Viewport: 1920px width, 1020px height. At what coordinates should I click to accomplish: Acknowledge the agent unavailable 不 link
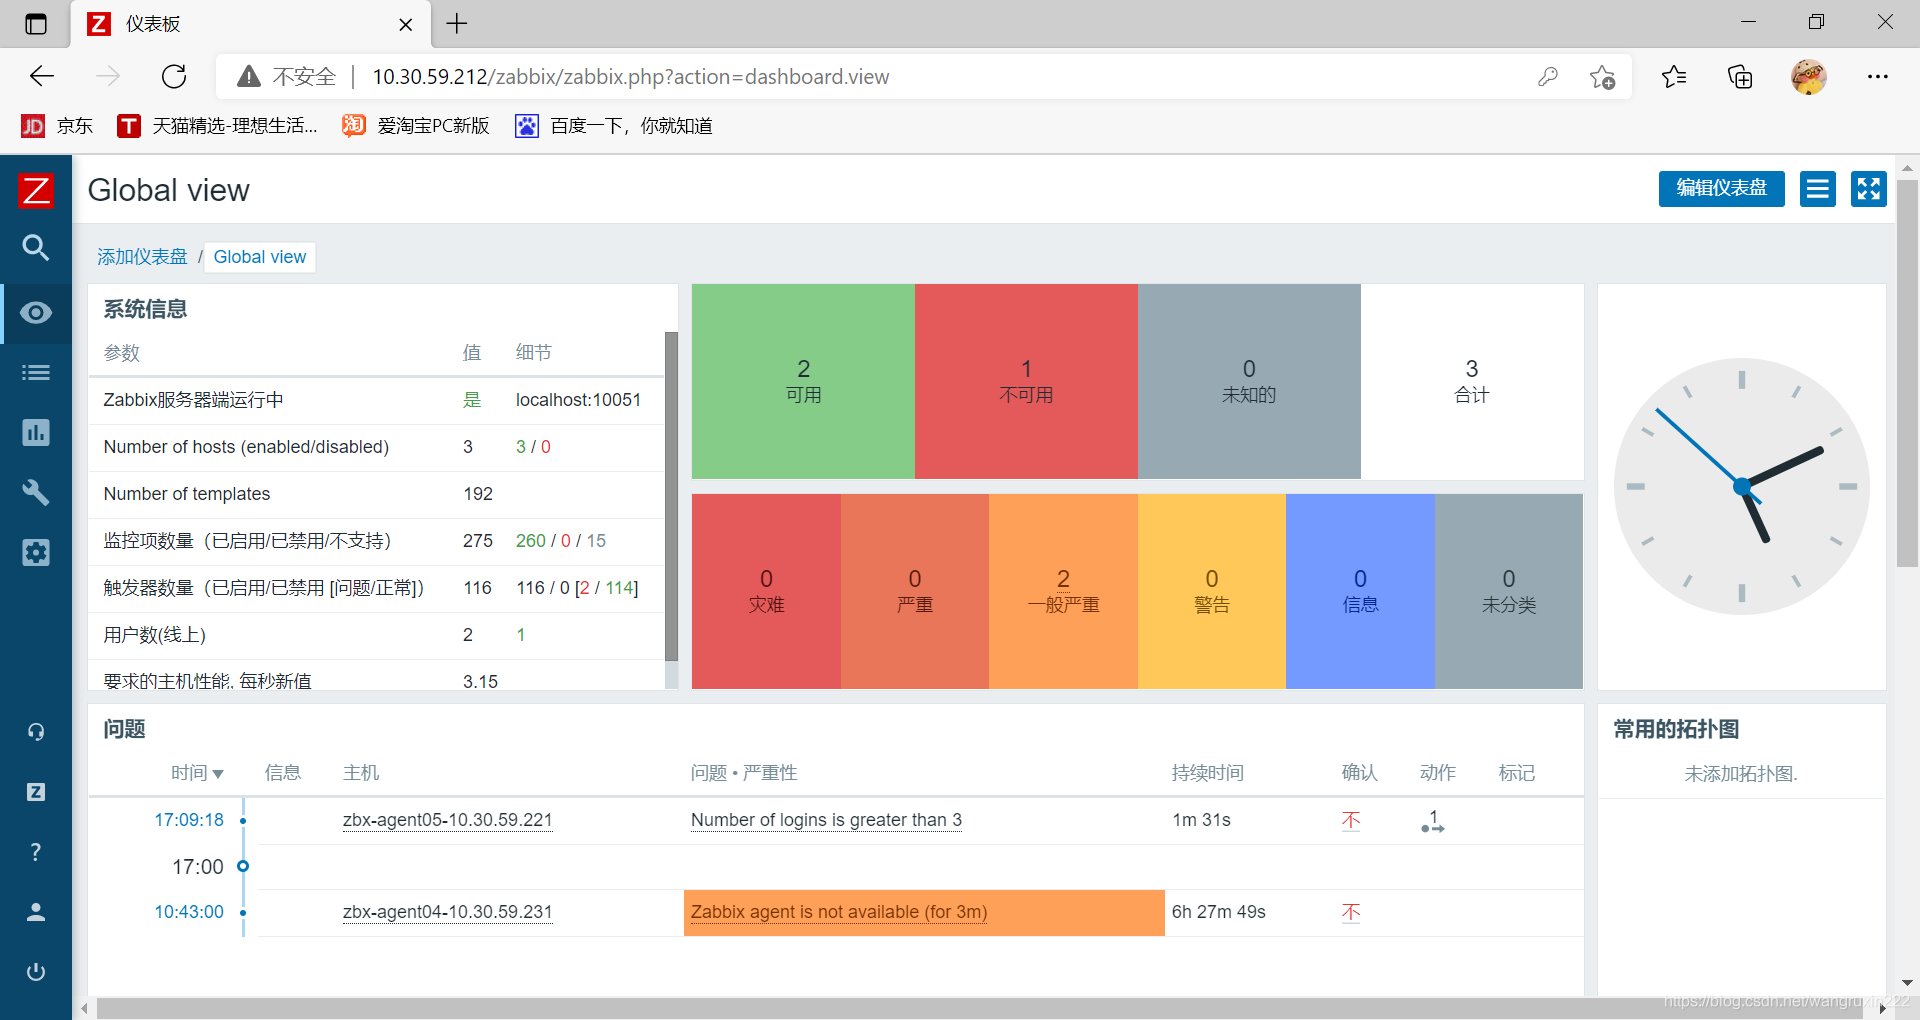(1351, 913)
